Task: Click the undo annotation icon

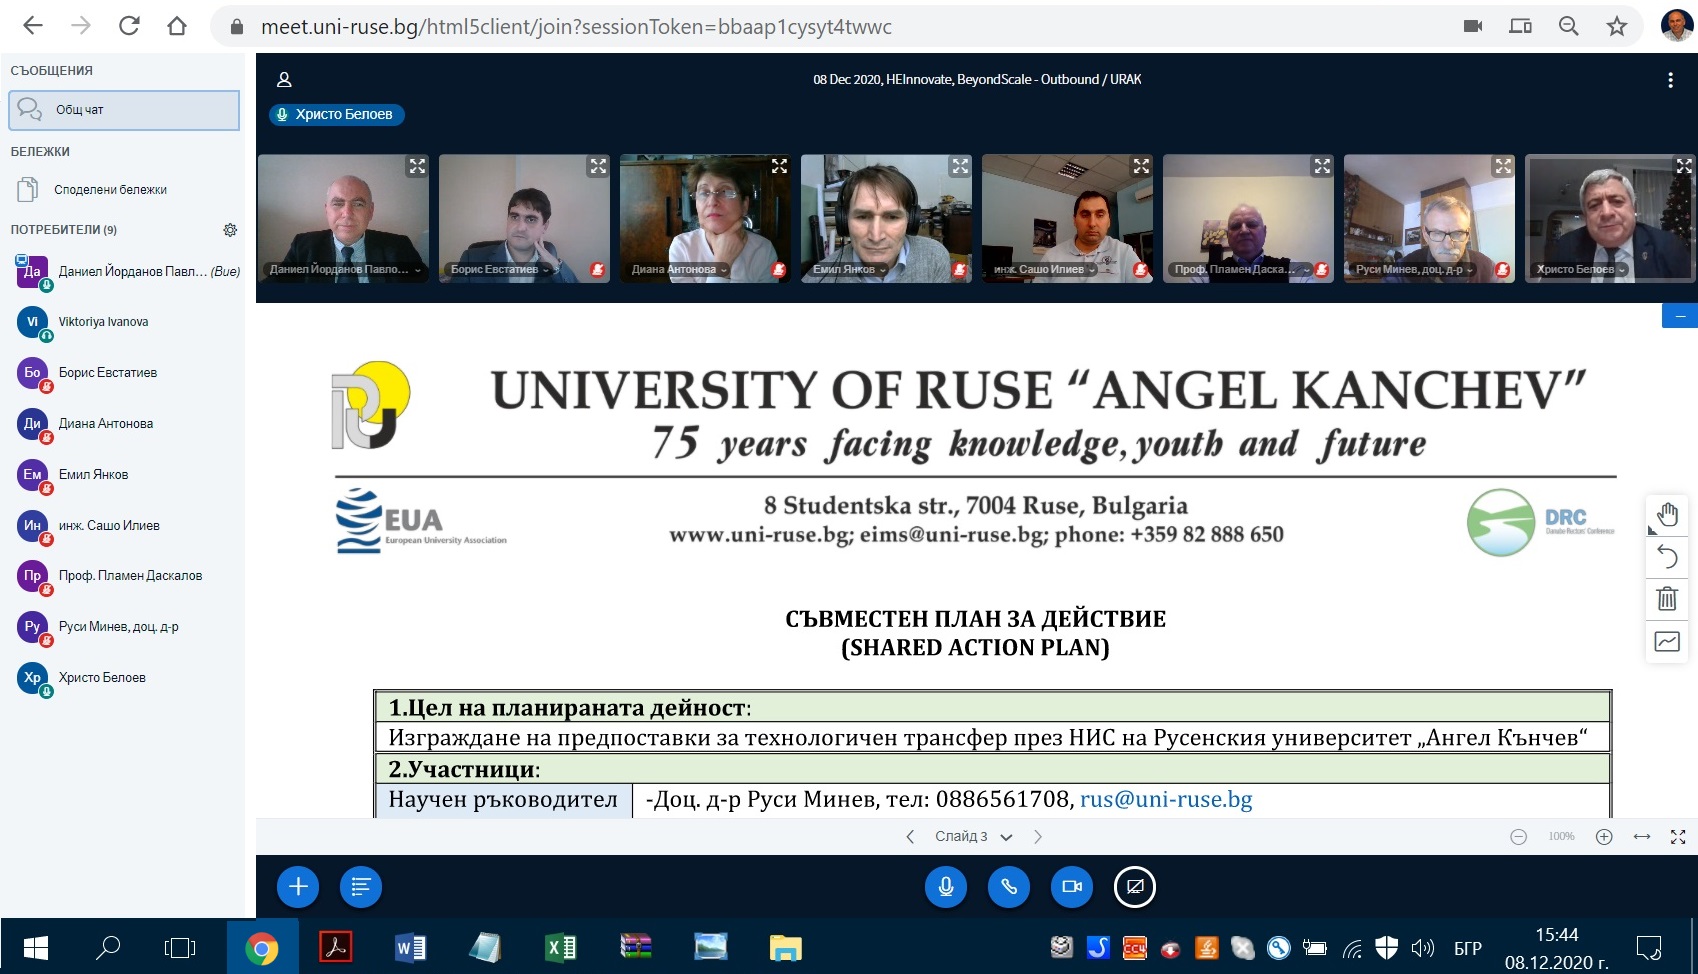Action: (x=1667, y=557)
